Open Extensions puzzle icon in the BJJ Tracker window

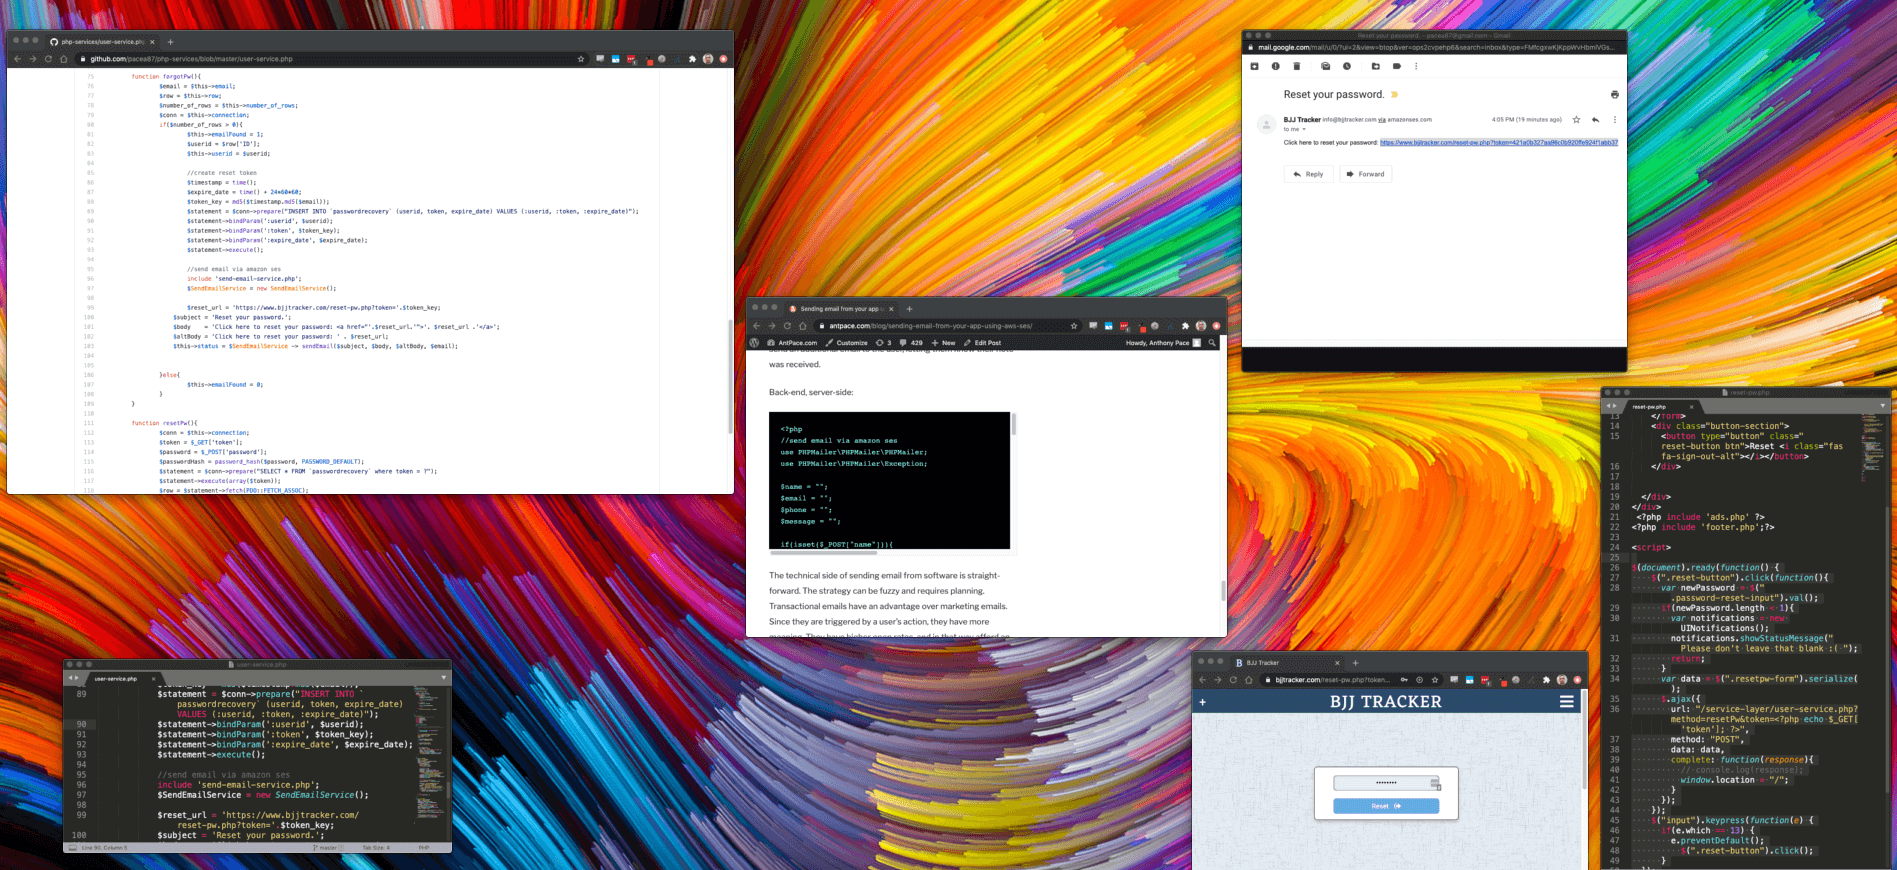(1546, 680)
